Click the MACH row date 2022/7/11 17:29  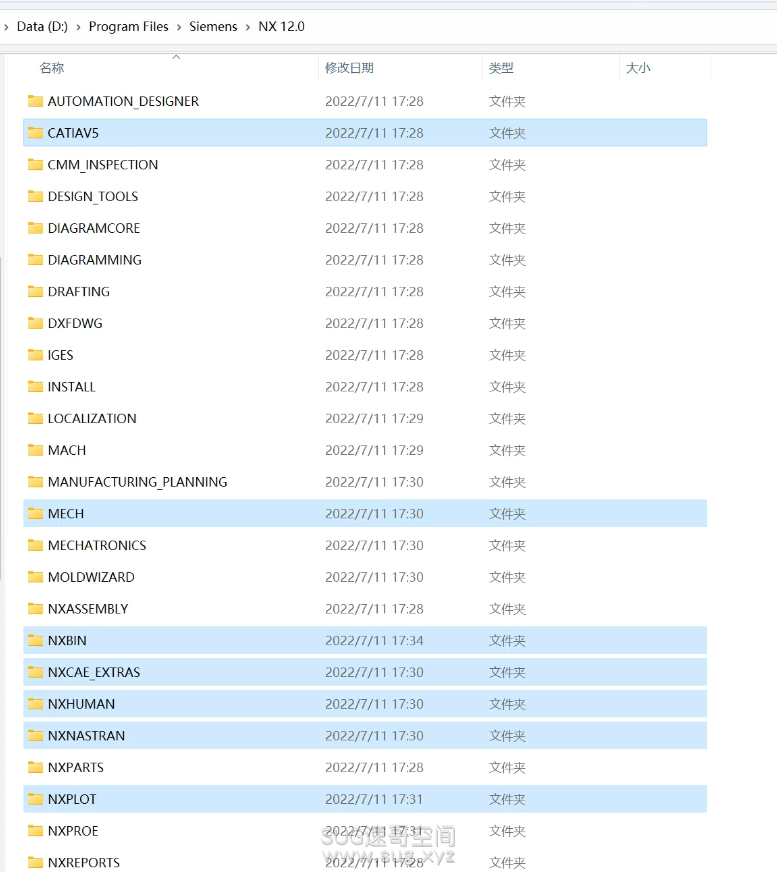pos(374,450)
